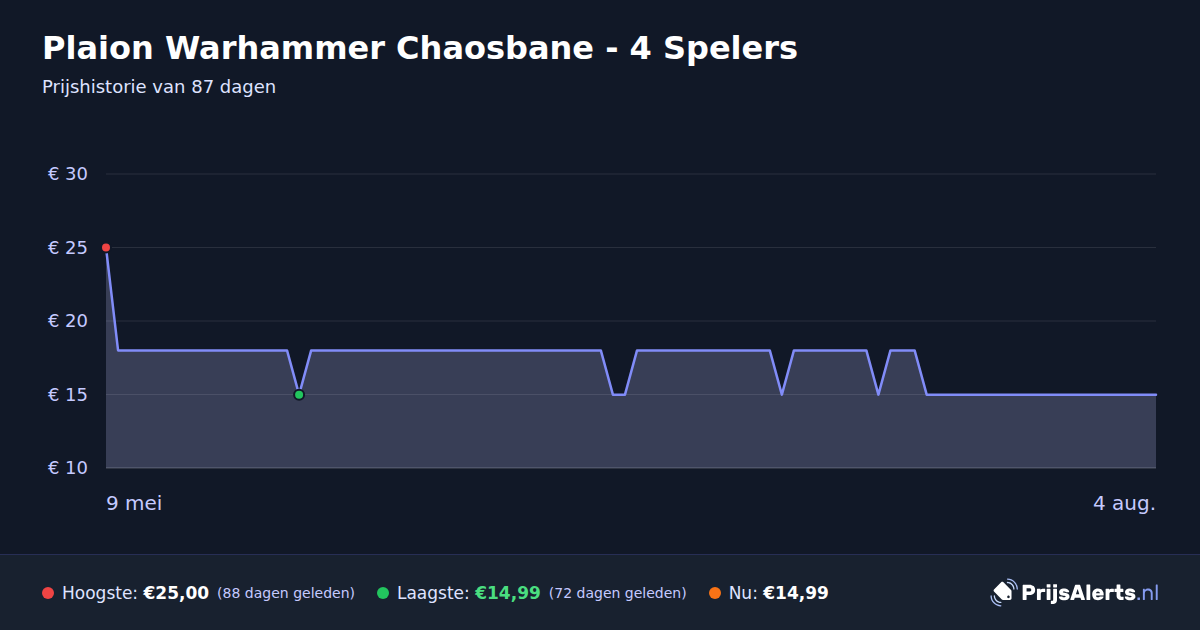Viewport: 1200px width, 630px height.
Task: Click the € 20 axis label
Action: [68, 321]
